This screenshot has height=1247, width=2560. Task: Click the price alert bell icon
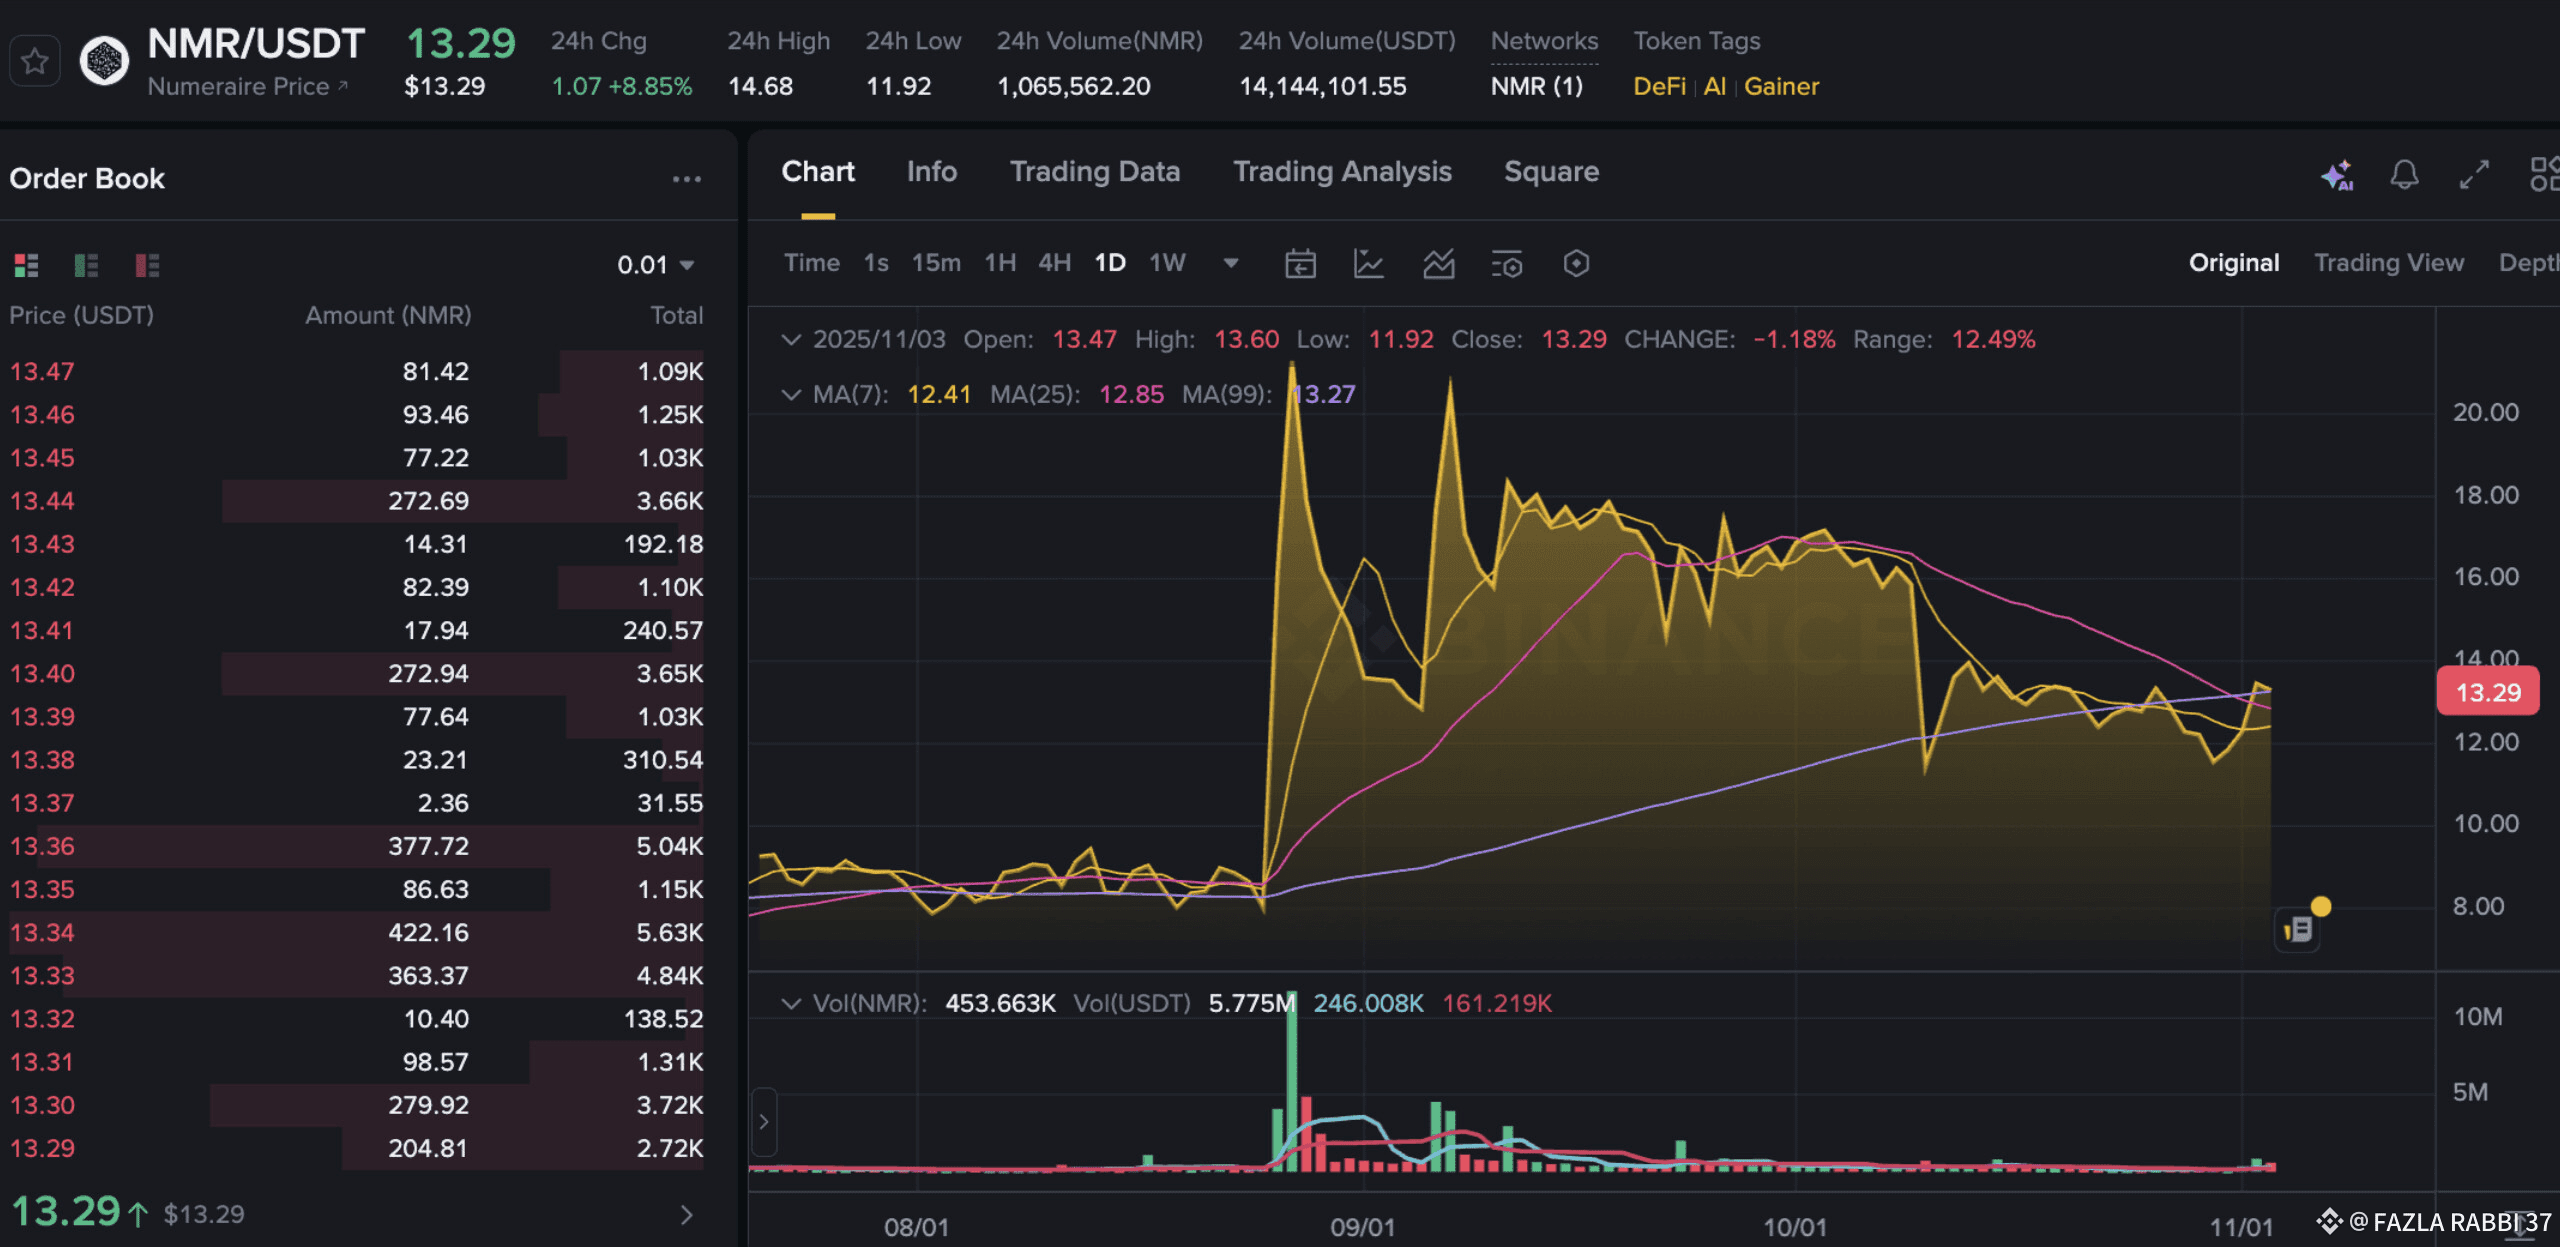point(2404,175)
